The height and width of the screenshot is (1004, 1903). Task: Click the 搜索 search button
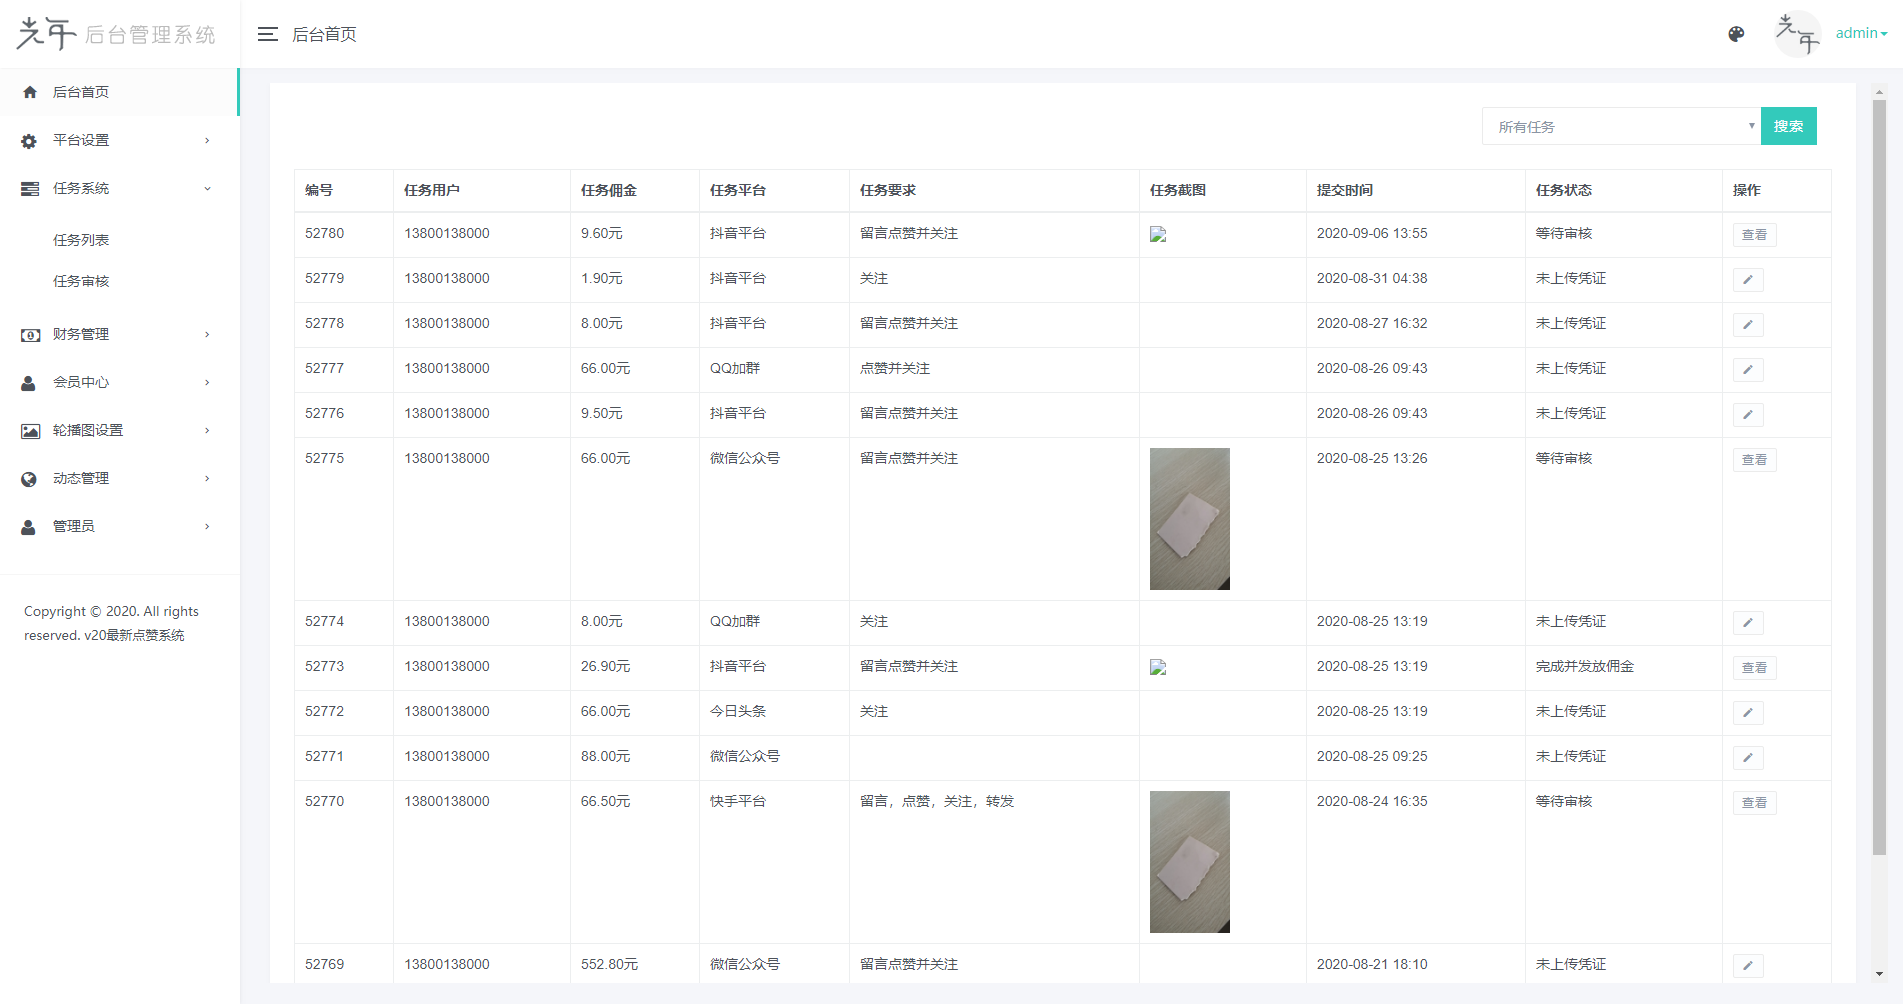1789,126
